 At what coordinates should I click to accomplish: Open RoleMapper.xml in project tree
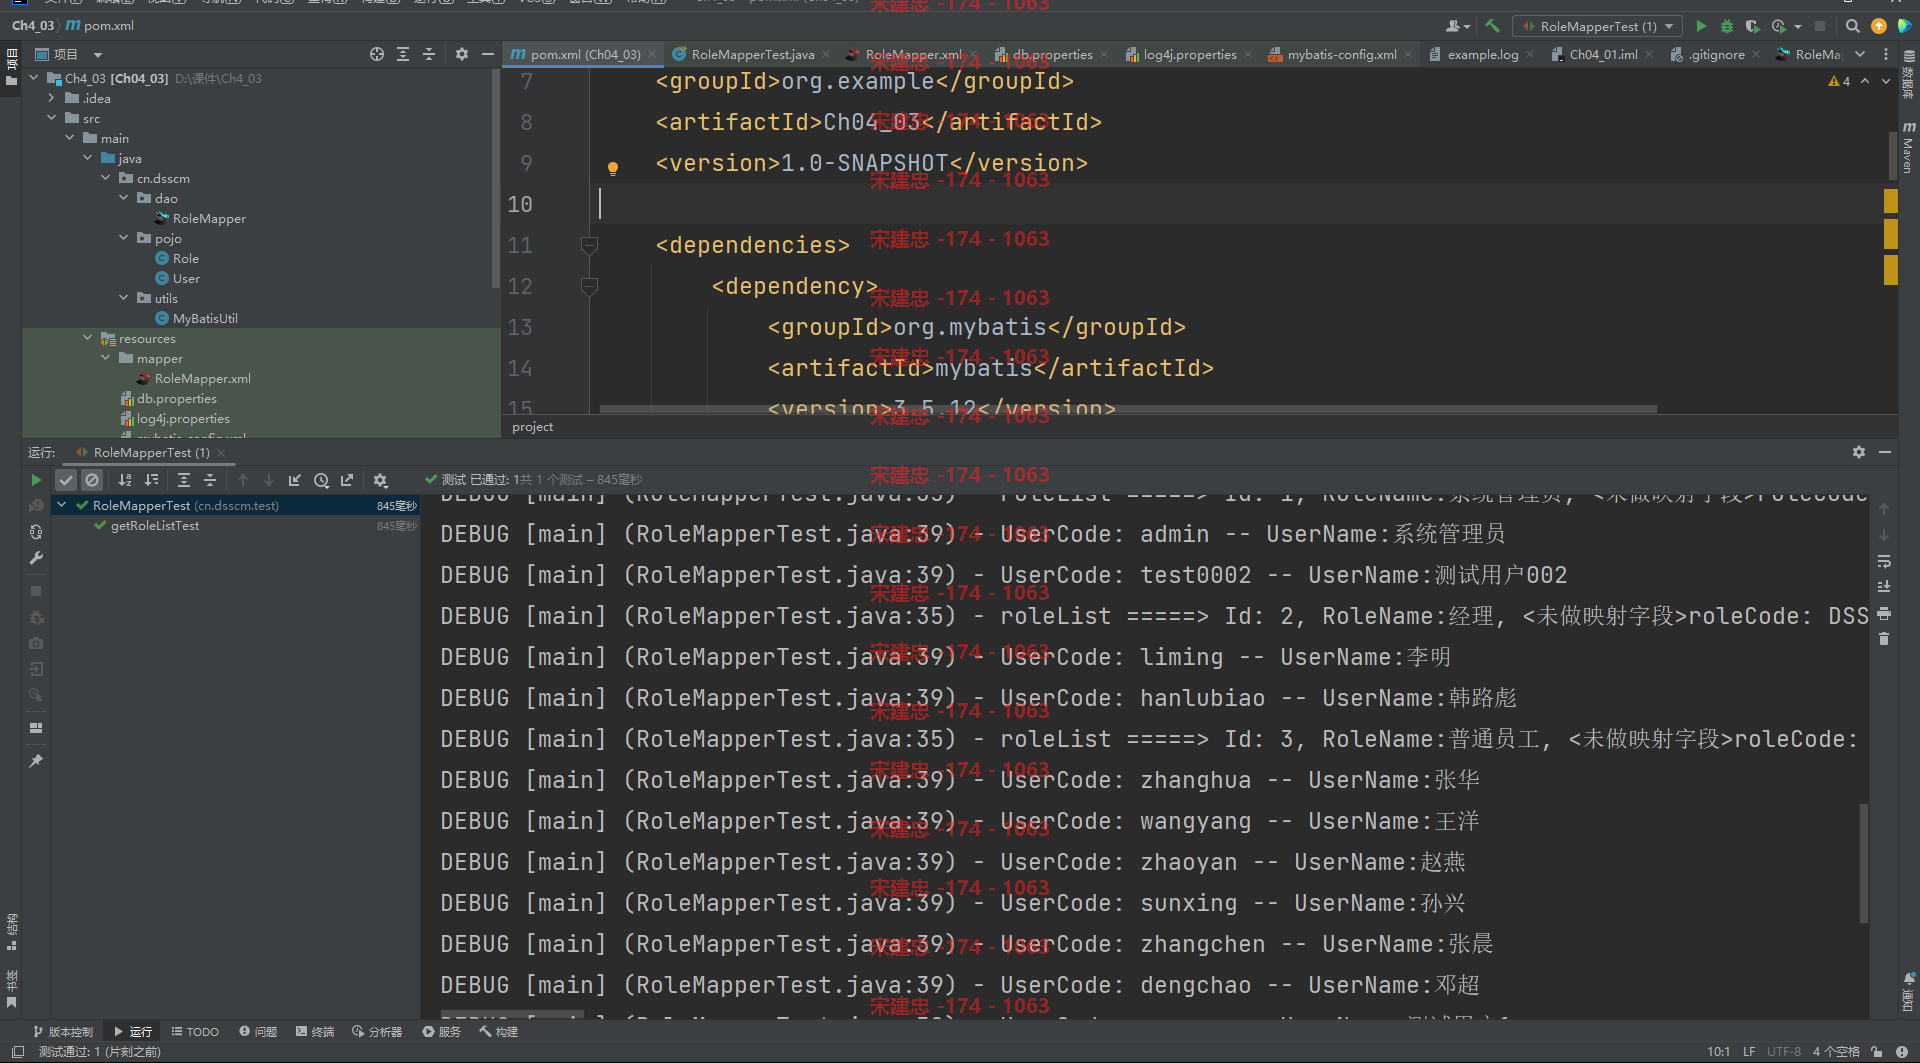[x=203, y=378]
